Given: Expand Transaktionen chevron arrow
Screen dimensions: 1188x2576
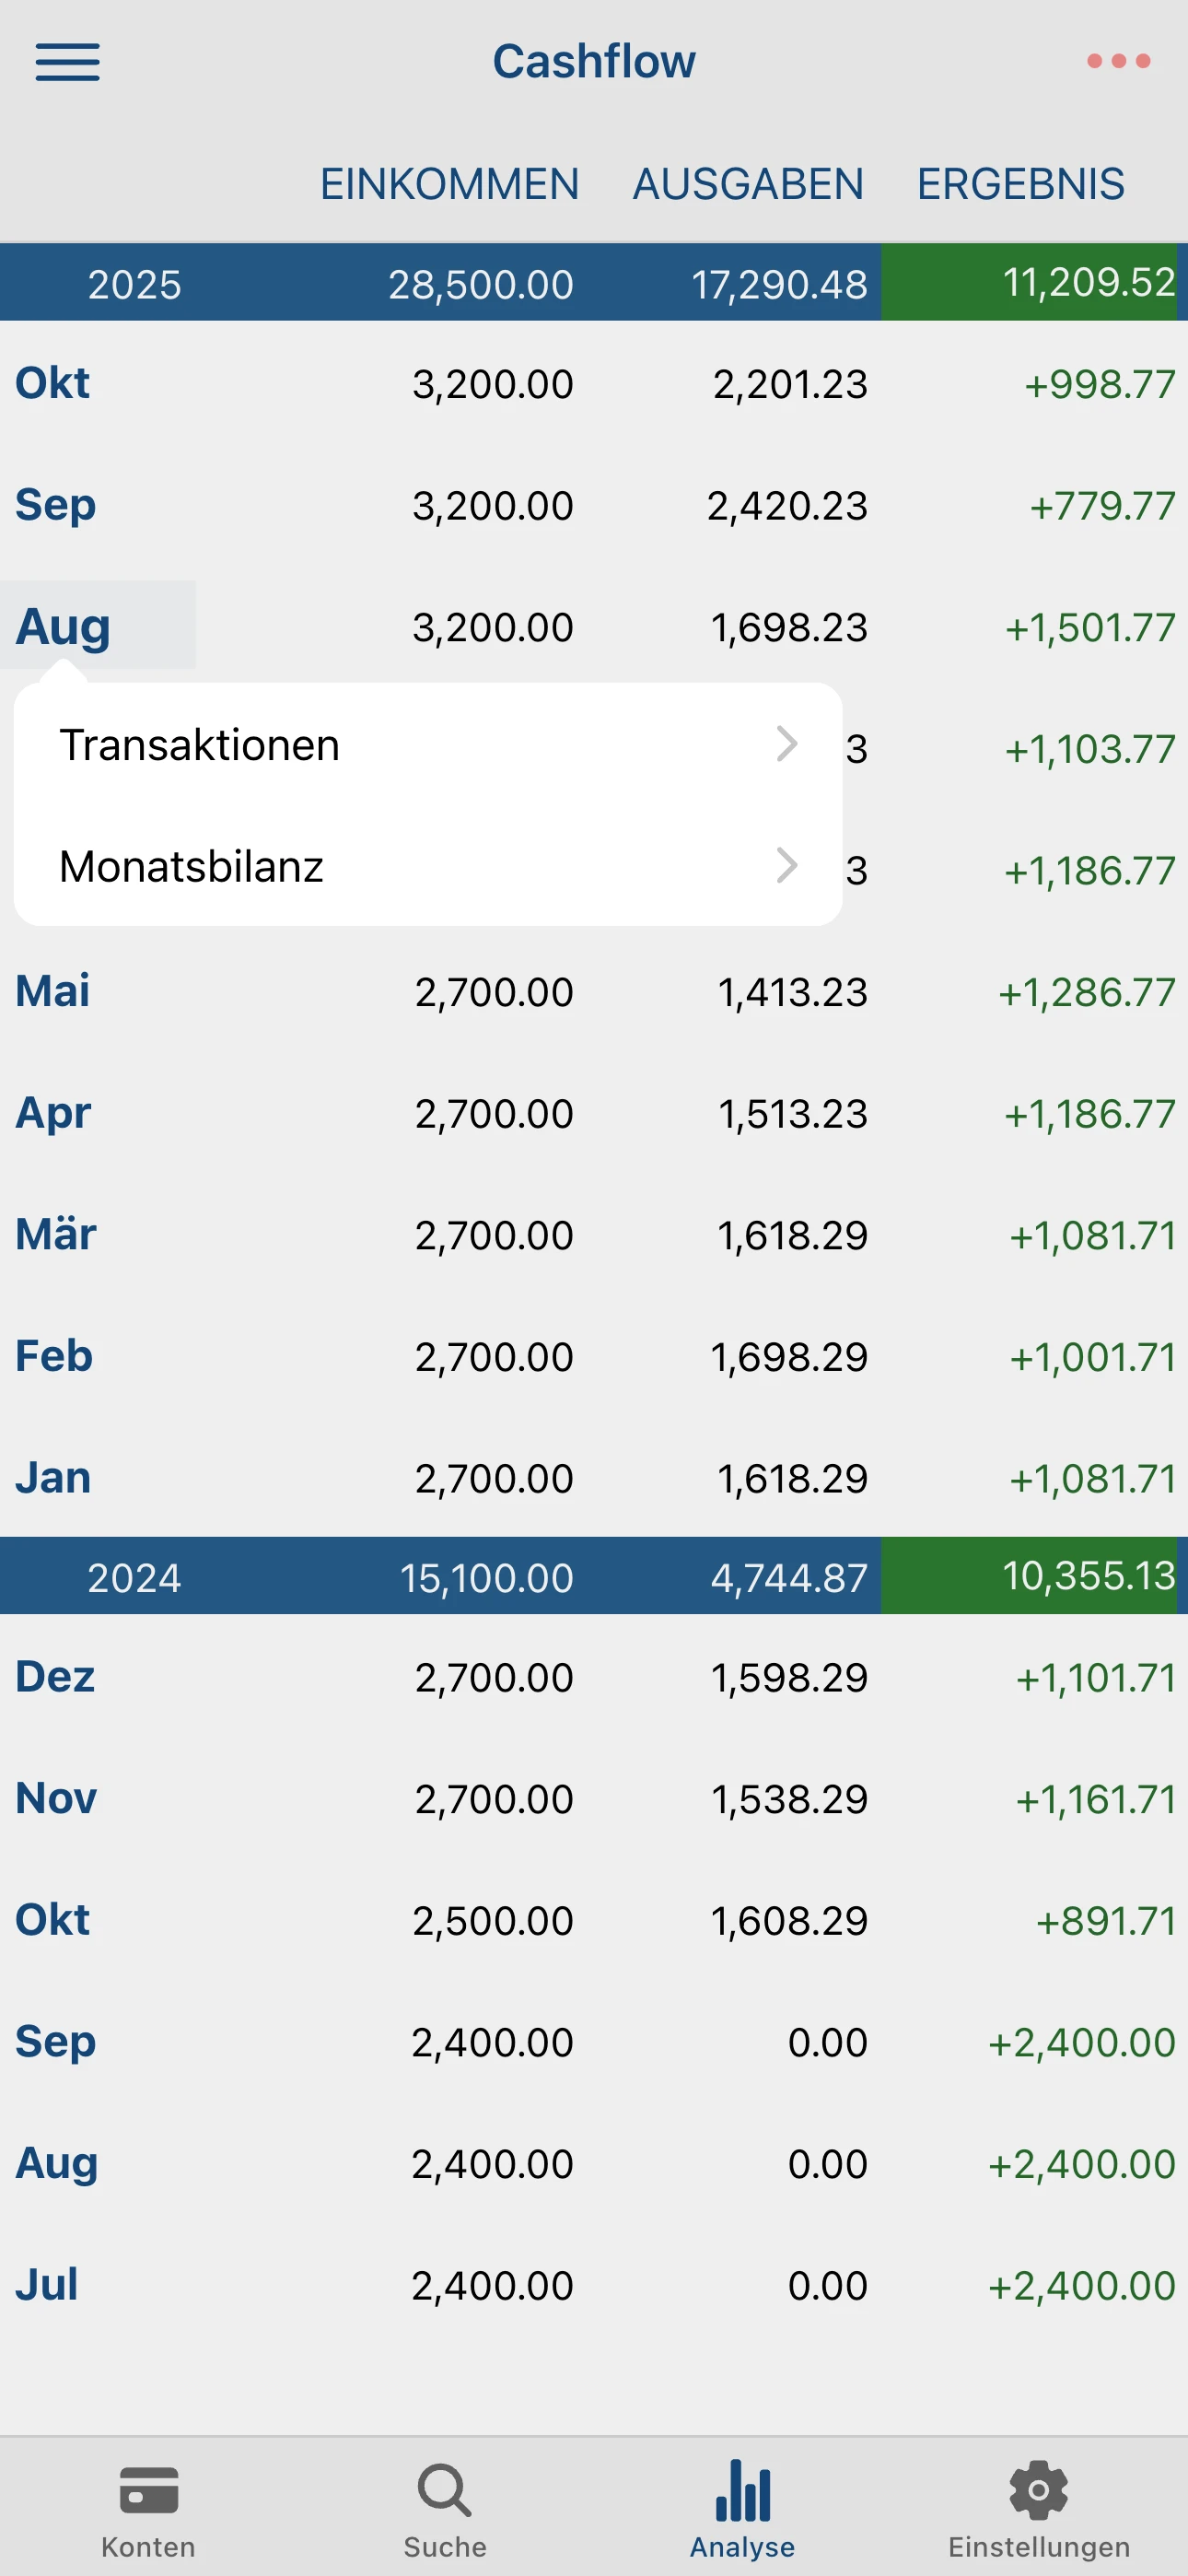Looking at the screenshot, I should (x=787, y=744).
